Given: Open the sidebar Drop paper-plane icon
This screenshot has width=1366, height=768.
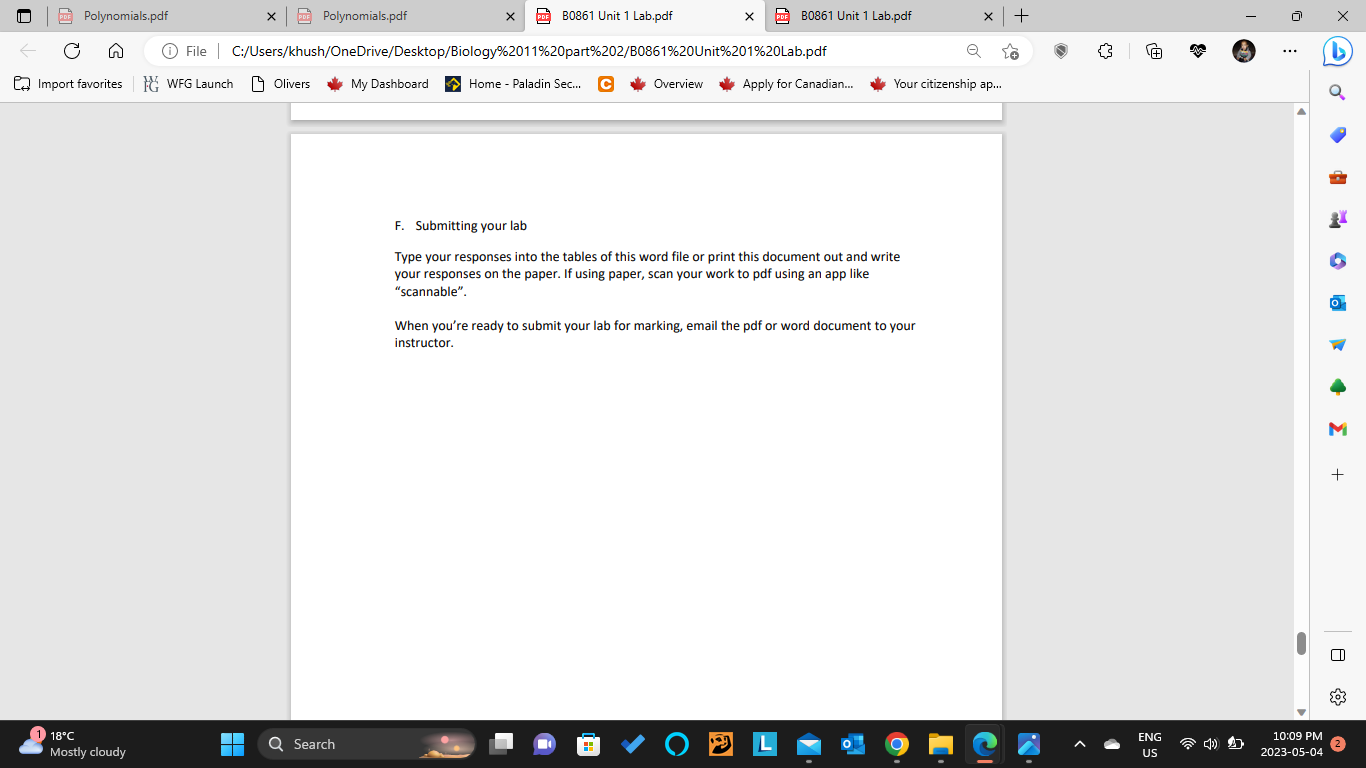Looking at the screenshot, I should point(1337,345).
